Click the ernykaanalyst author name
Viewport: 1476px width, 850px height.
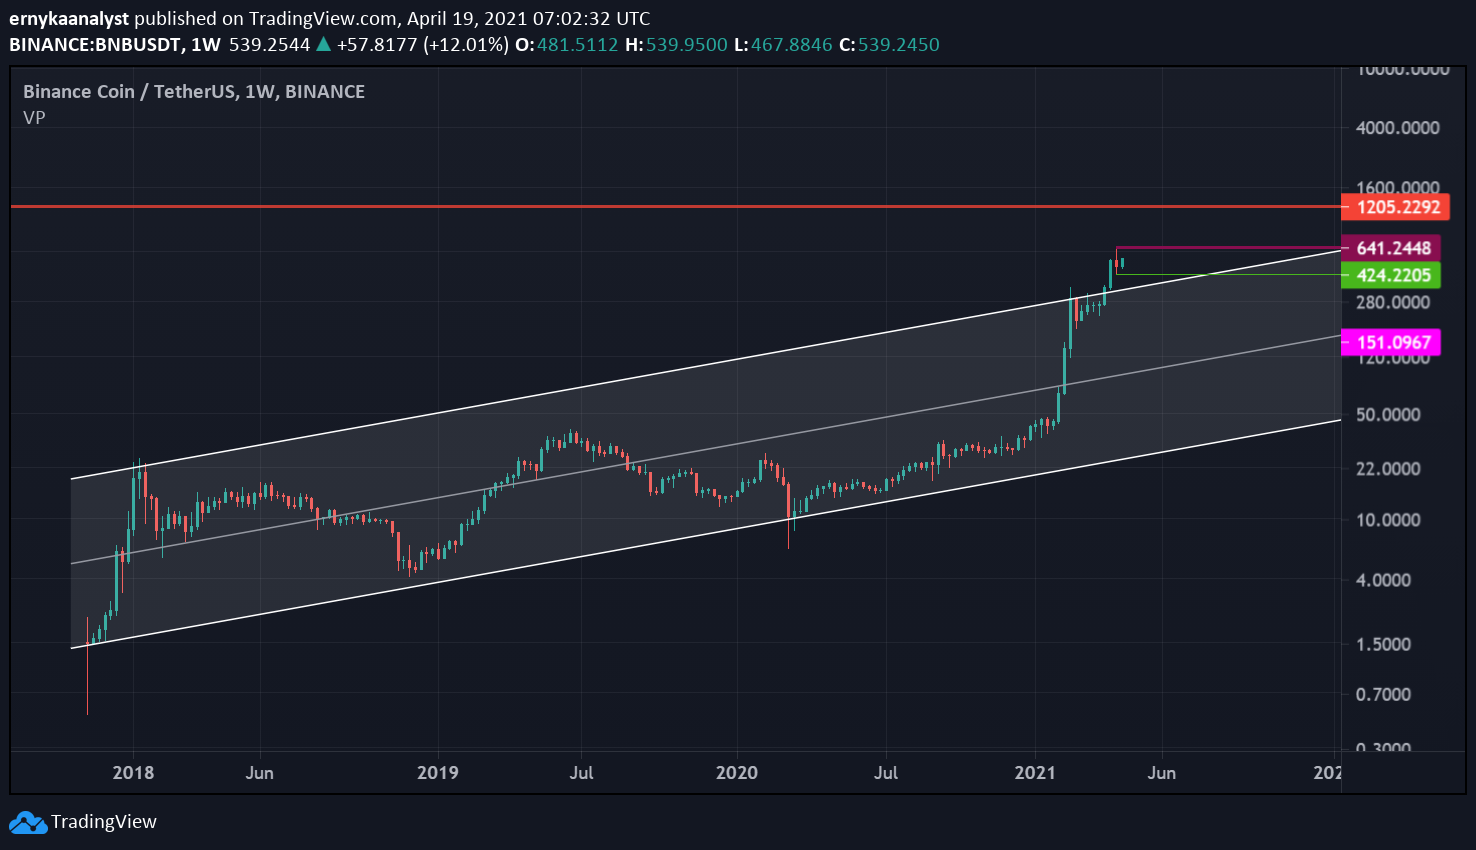[x=69, y=18]
